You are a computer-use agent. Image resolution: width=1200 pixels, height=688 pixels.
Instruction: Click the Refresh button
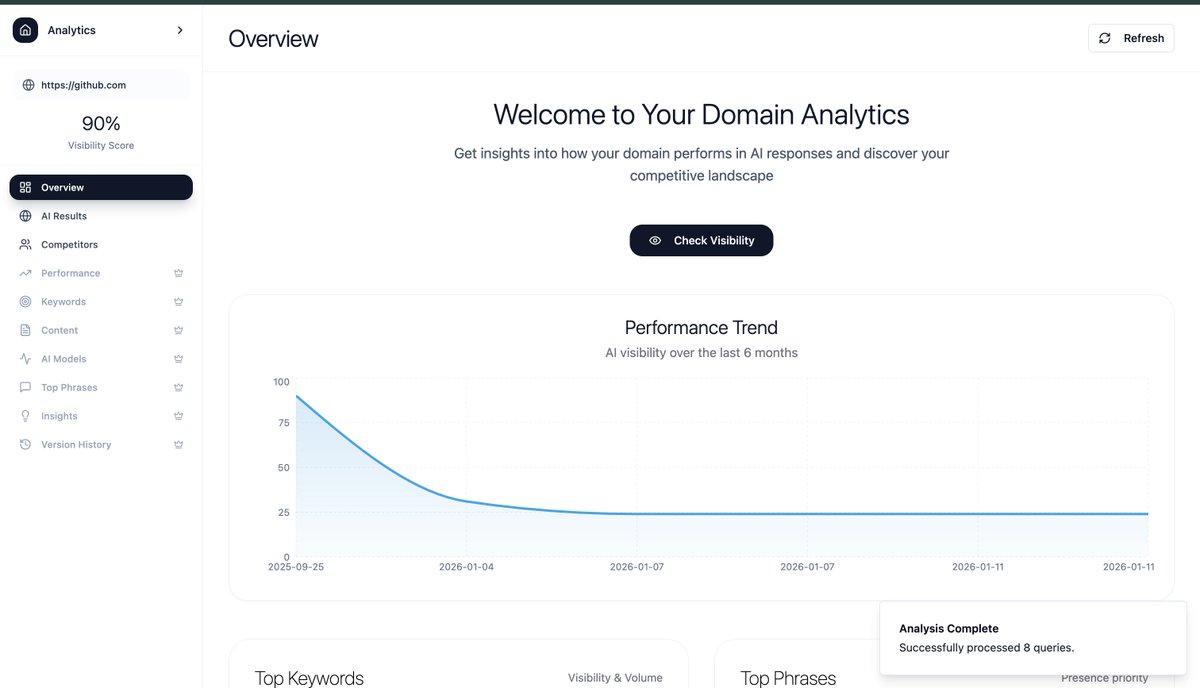pyautogui.click(x=1131, y=37)
